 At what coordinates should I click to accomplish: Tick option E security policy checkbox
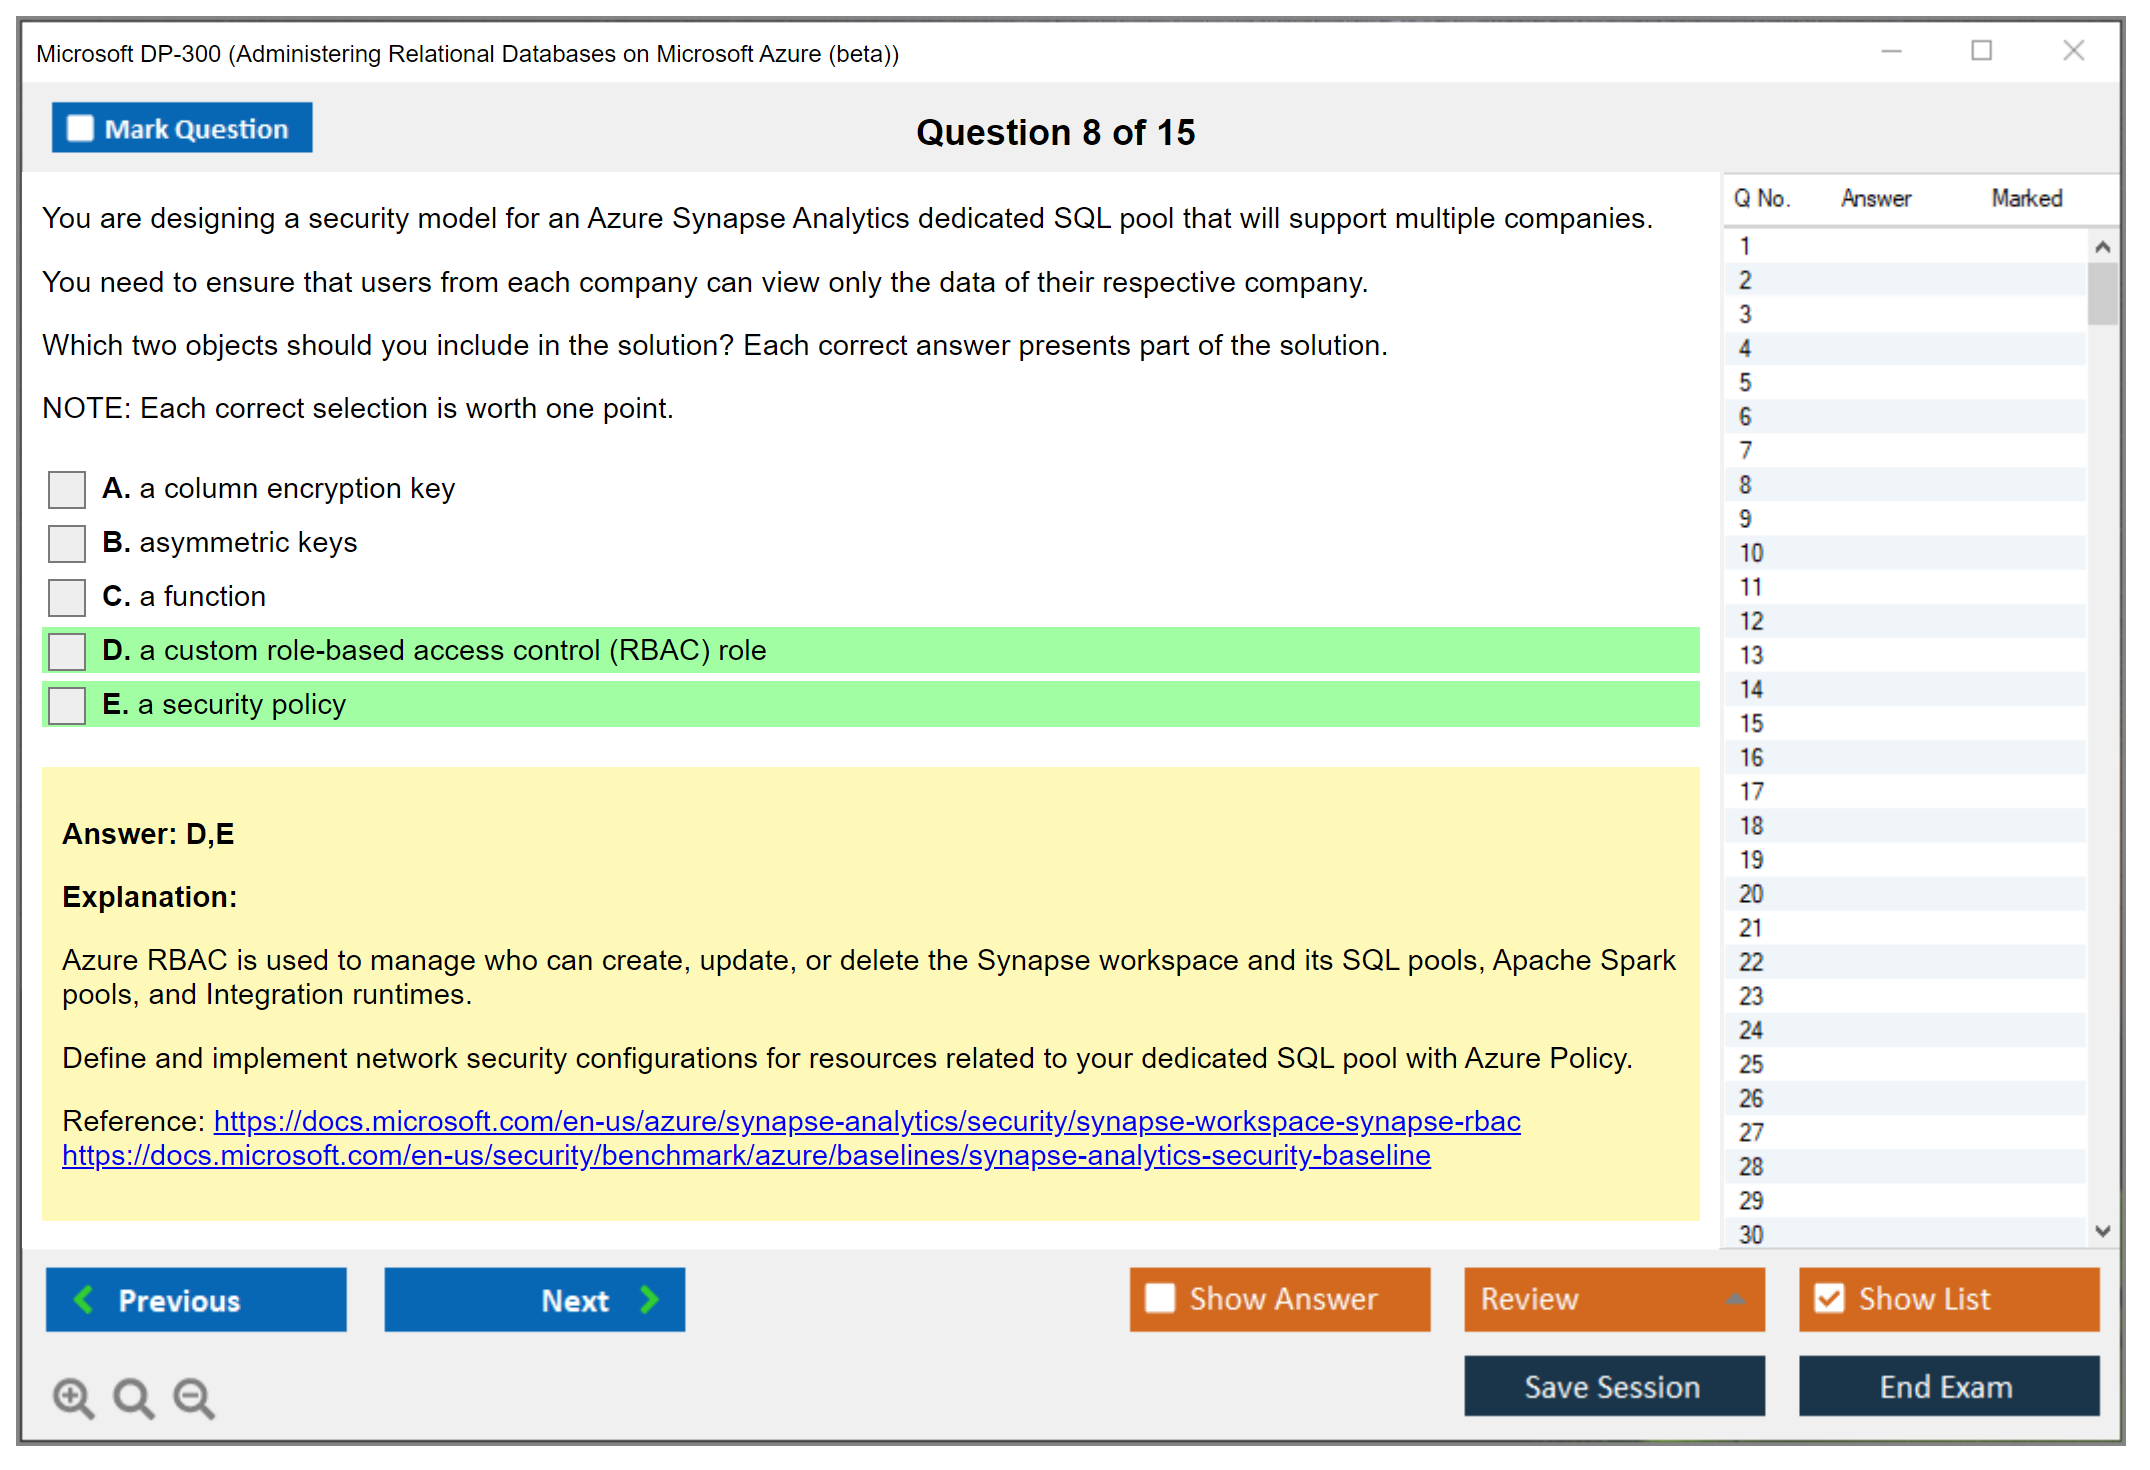click(67, 705)
